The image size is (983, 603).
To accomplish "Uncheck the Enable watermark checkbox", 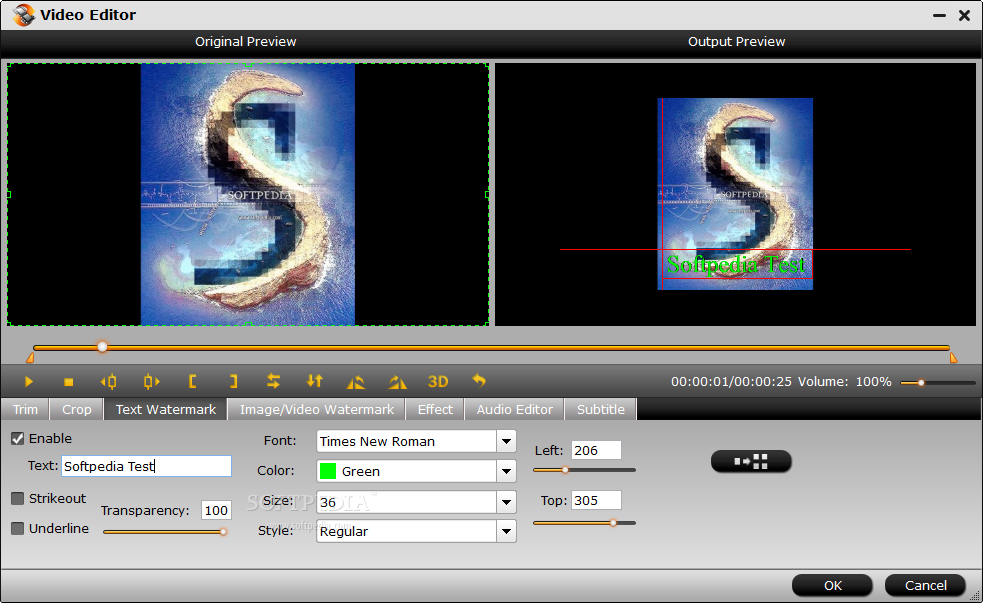I will click(x=18, y=439).
